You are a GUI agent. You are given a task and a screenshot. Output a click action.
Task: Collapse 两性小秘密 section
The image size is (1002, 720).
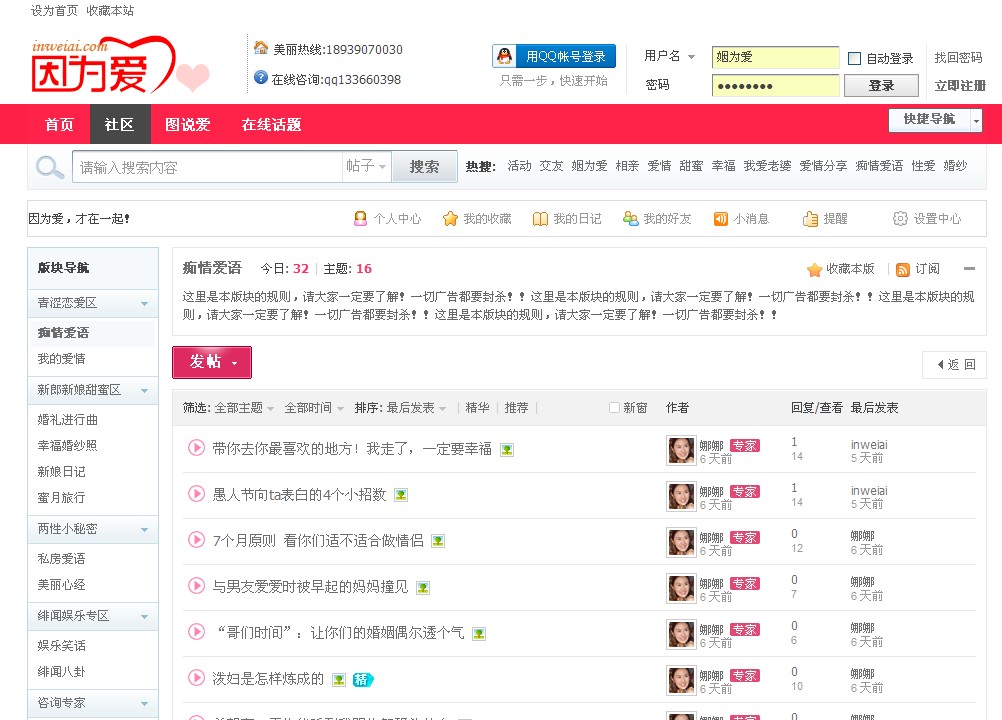(144, 530)
